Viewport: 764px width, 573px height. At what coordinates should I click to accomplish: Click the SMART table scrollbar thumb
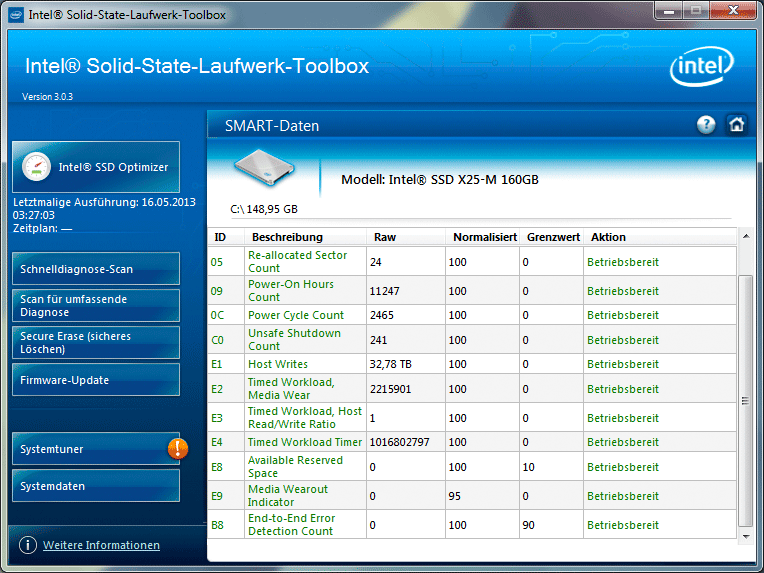coord(745,401)
